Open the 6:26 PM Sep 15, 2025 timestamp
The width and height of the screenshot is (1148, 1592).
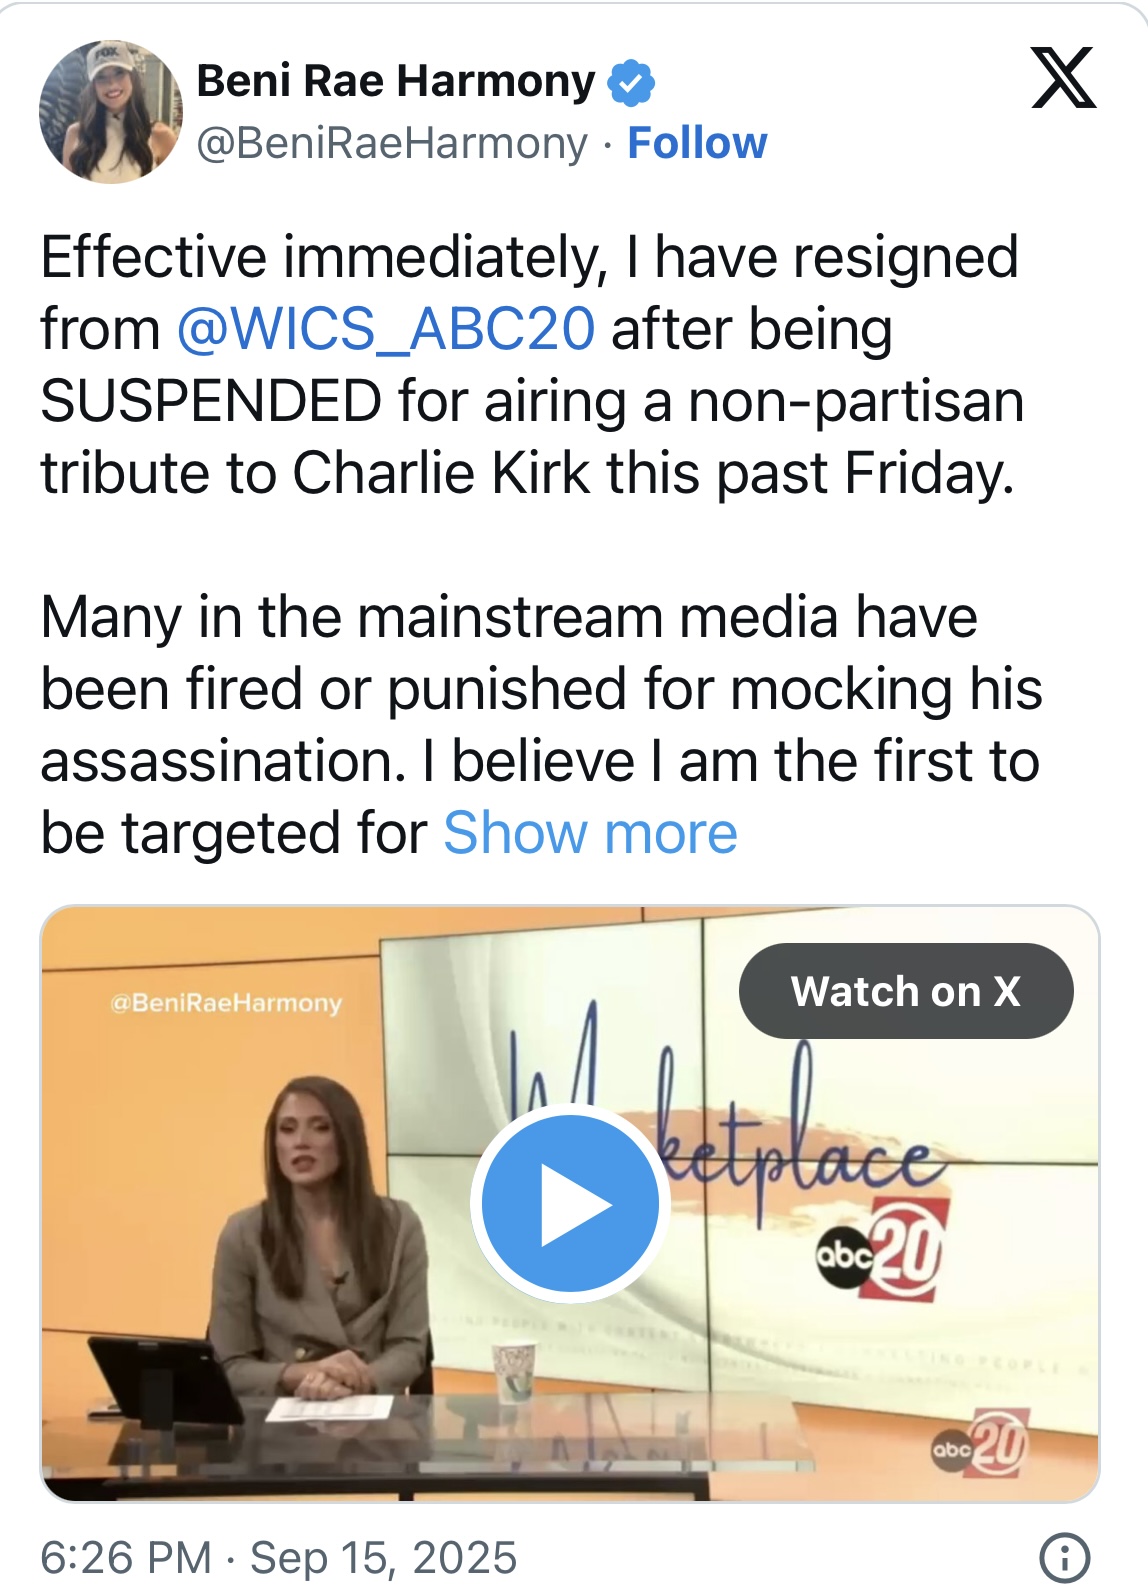point(279,1557)
